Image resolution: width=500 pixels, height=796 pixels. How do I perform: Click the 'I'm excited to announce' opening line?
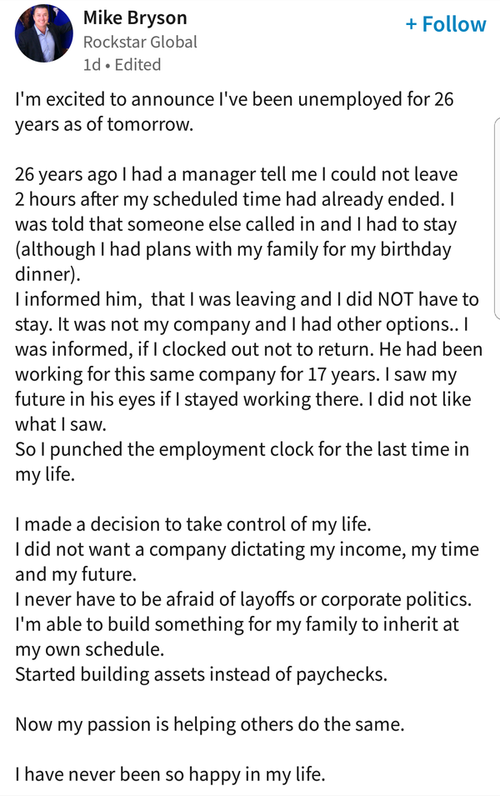(234, 111)
